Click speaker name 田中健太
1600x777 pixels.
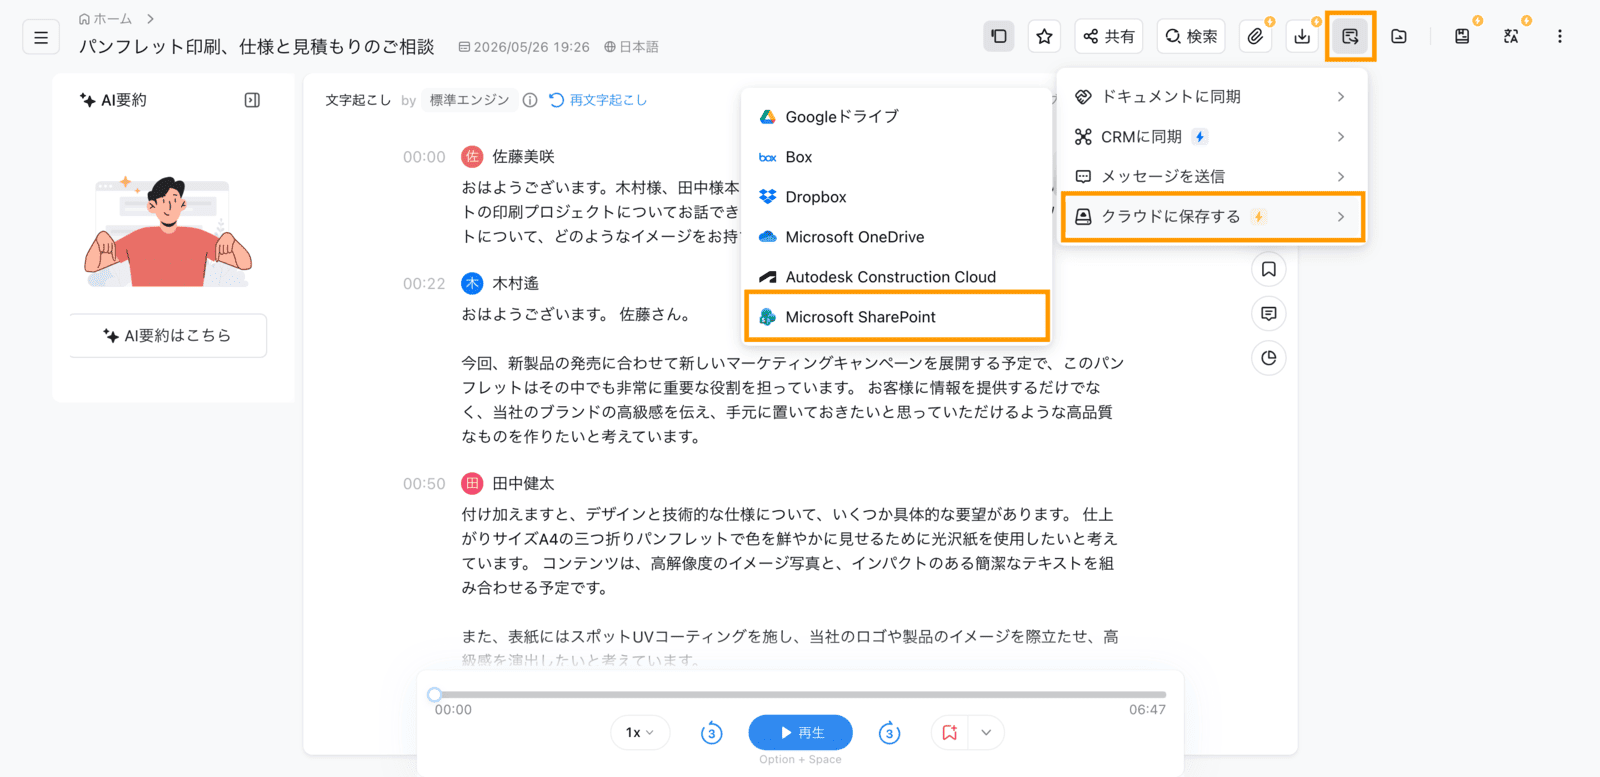point(523,483)
